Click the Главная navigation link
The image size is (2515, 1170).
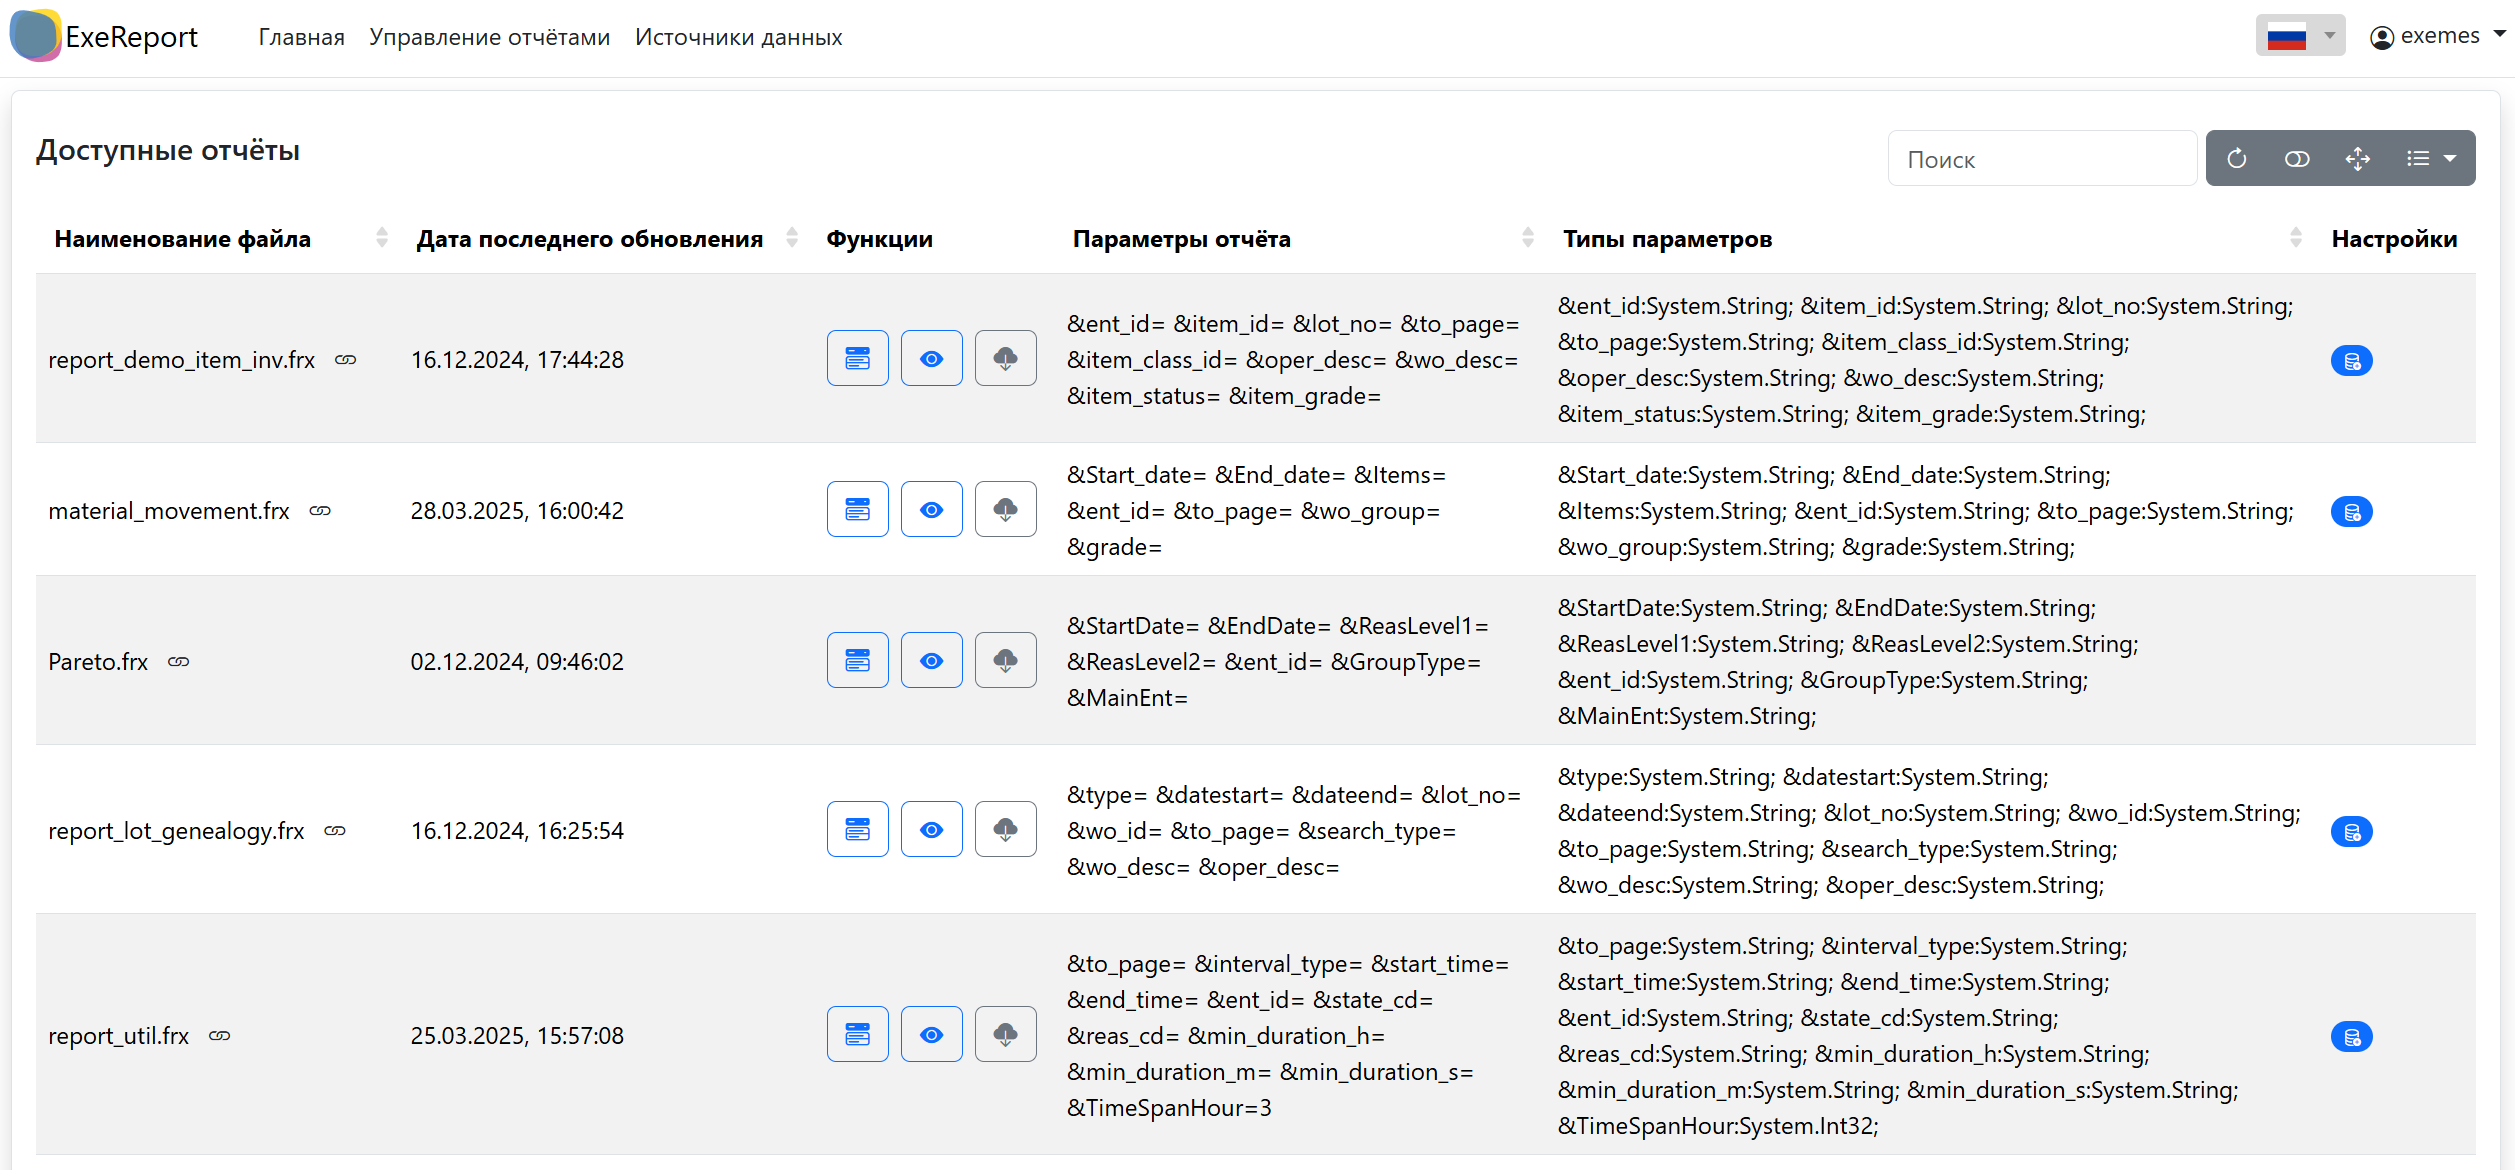[x=301, y=37]
